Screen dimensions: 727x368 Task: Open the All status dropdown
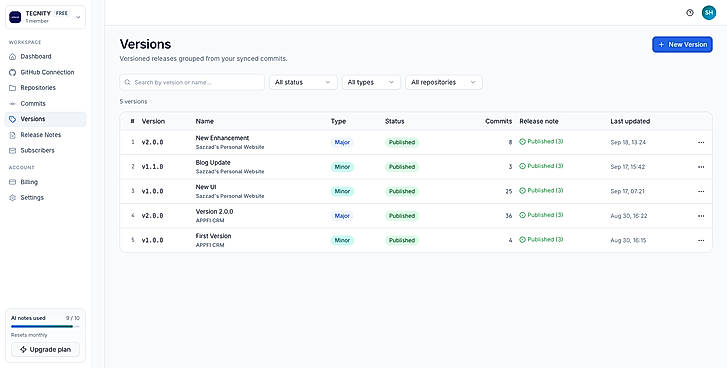[303, 82]
